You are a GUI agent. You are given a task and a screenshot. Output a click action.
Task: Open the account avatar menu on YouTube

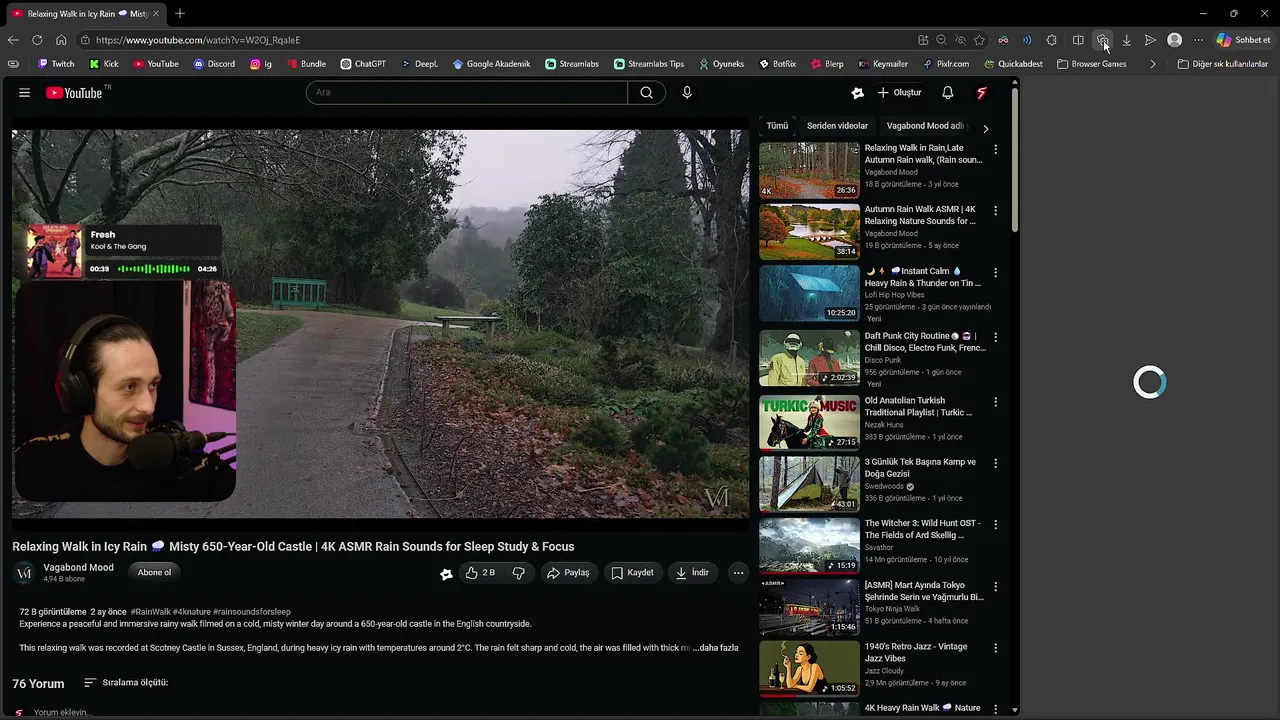tap(982, 93)
